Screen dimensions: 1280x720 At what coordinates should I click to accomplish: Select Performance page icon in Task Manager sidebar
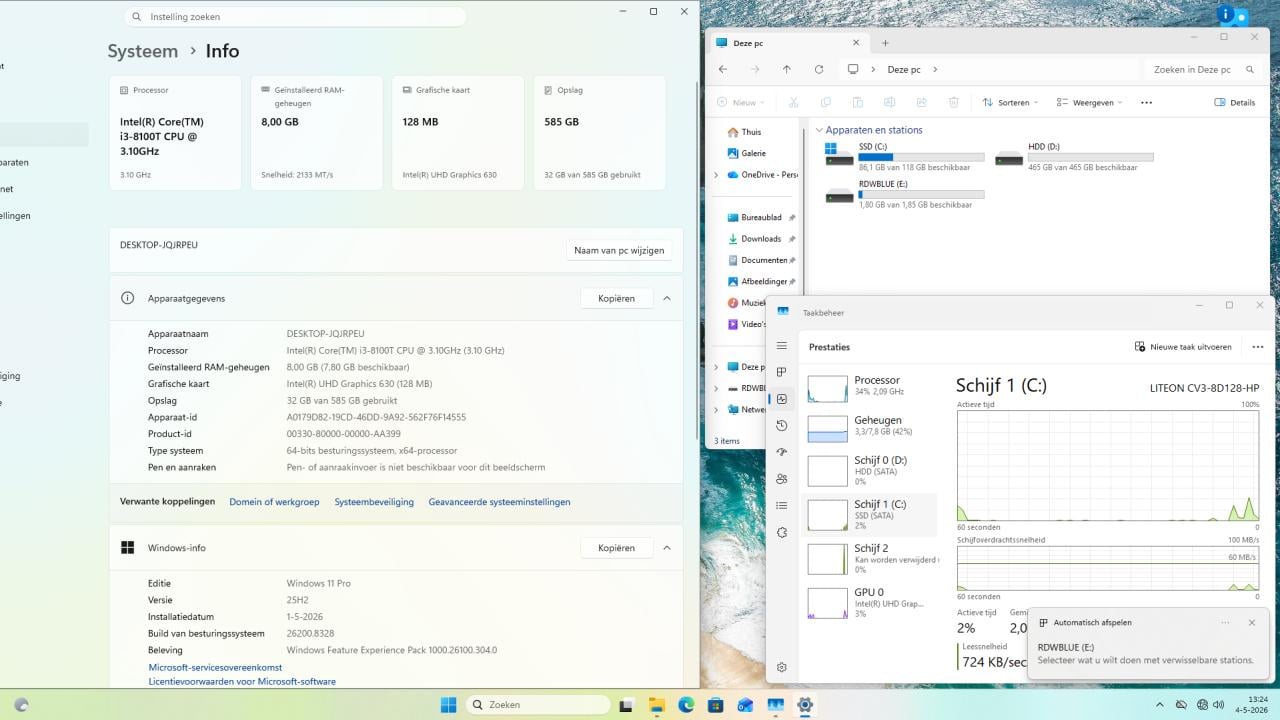point(782,399)
